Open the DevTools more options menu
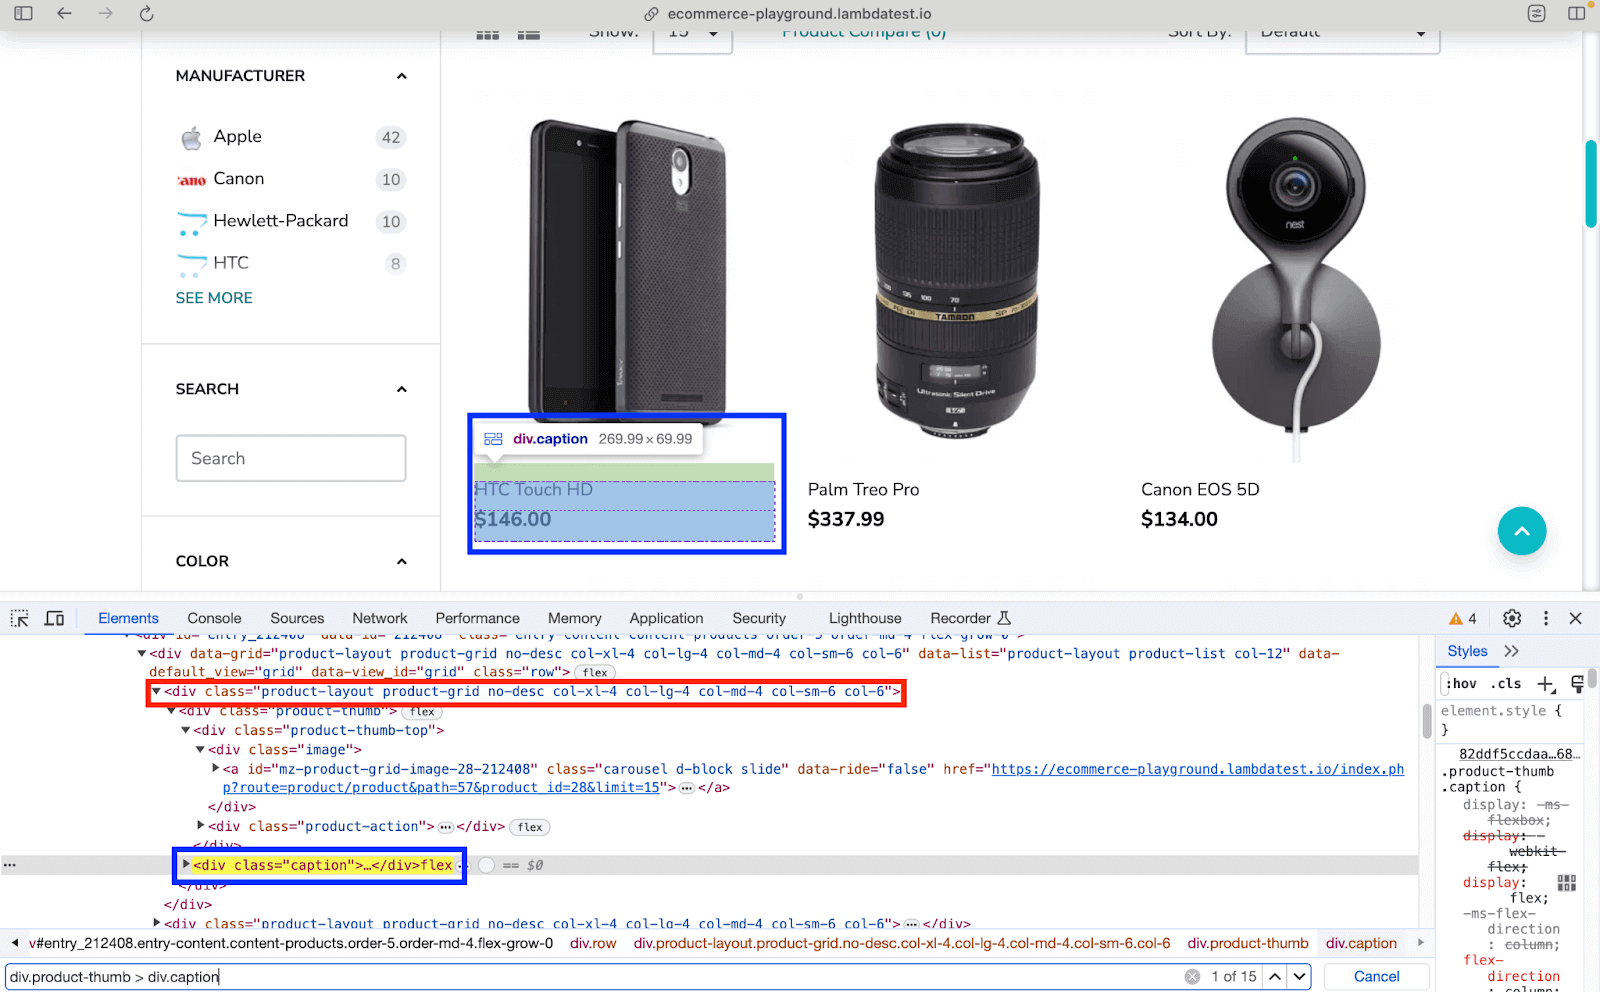This screenshot has width=1600, height=992. 1546,618
